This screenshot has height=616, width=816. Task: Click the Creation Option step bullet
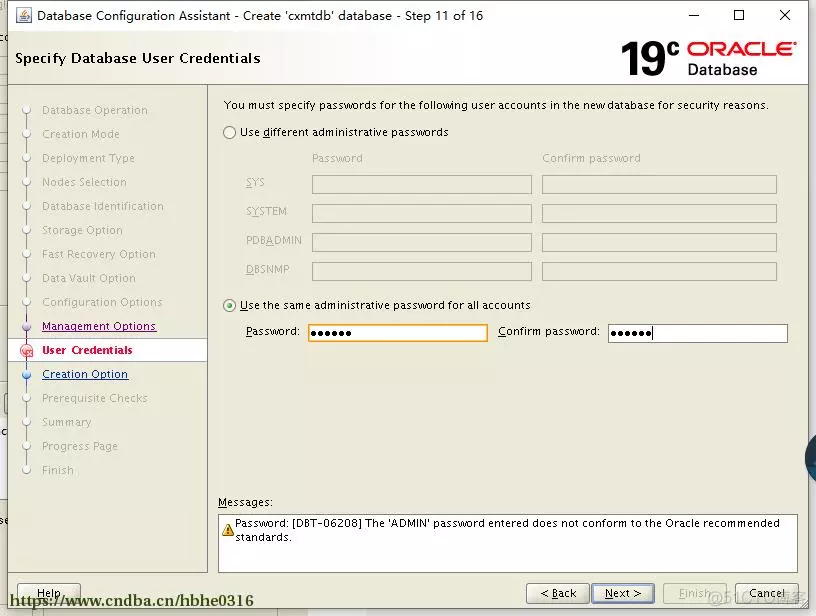tap(27, 375)
